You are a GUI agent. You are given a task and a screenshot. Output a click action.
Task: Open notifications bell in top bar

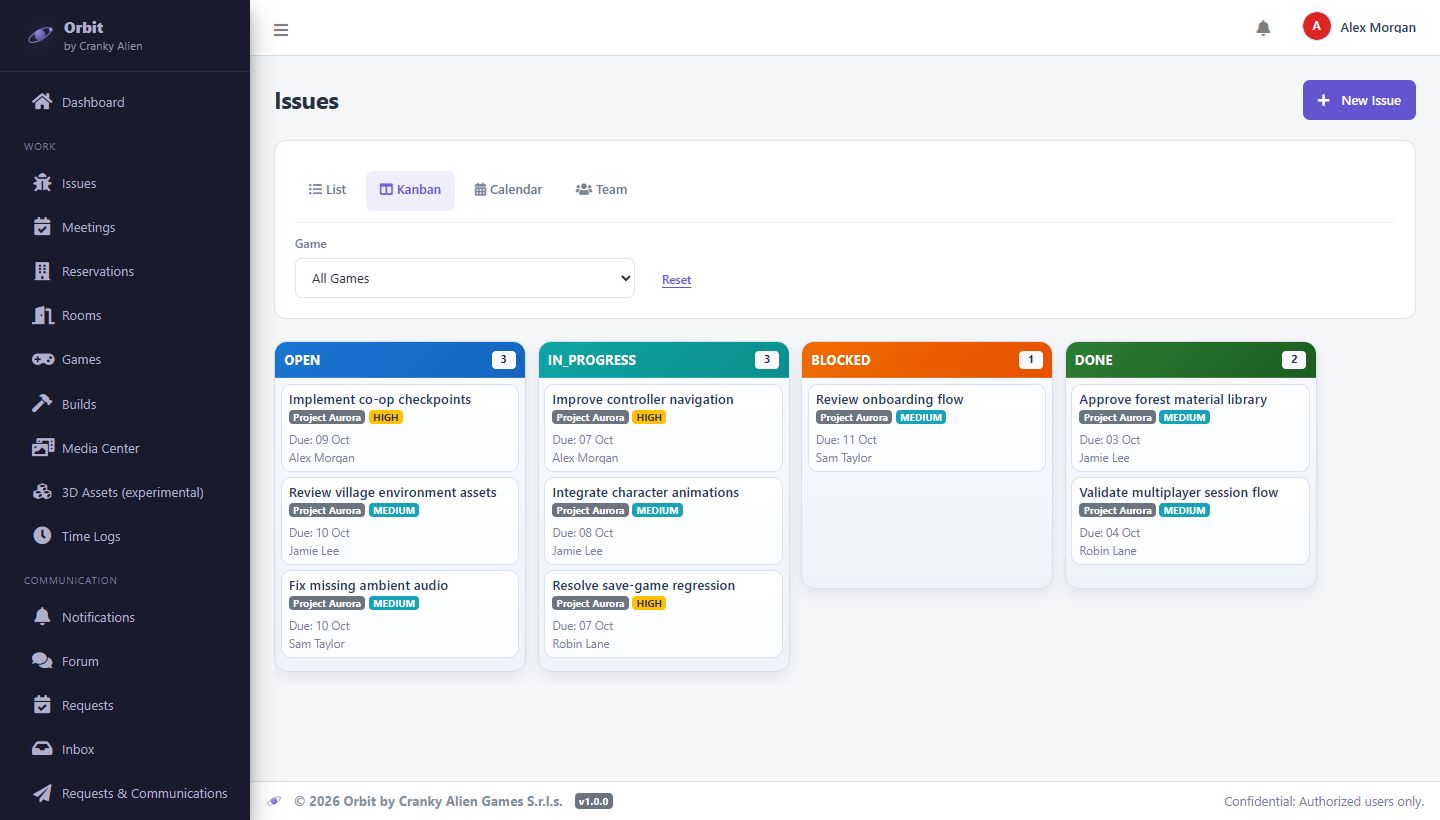click(x=1263, y=28)
